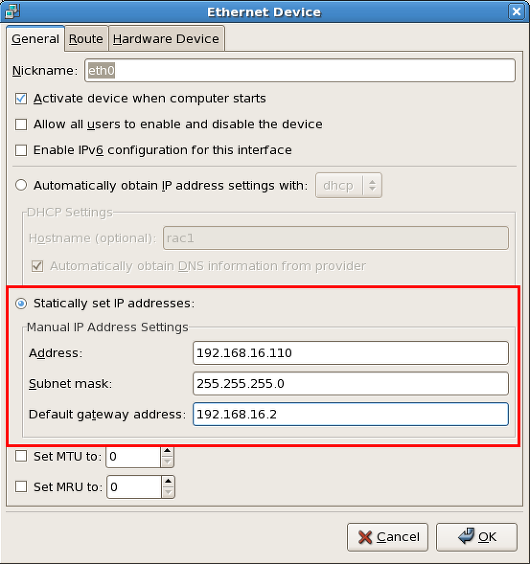Image resolution: width=530 pixels, height=564 pixels.
Task: Click the Default gateway address field
Action: [350, 414]
